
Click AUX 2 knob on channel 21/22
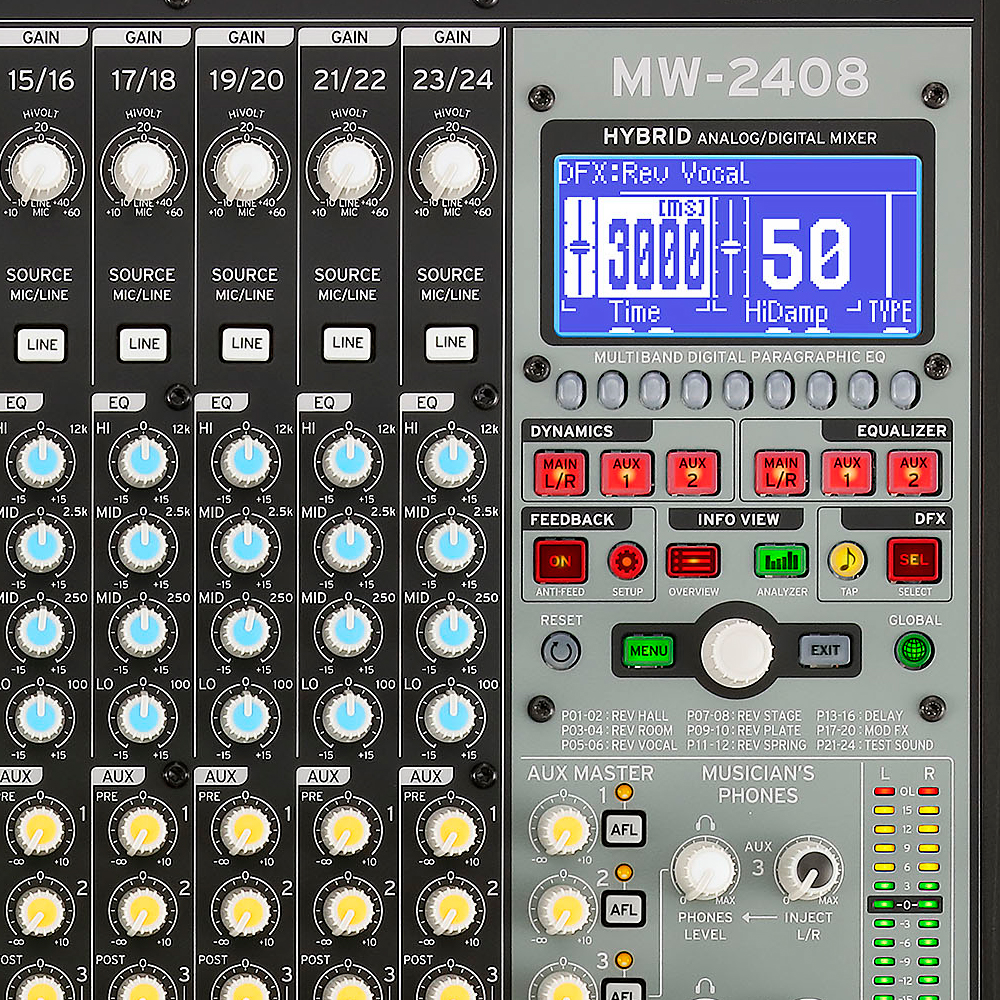pyautogui.click(x=349, y=911)
